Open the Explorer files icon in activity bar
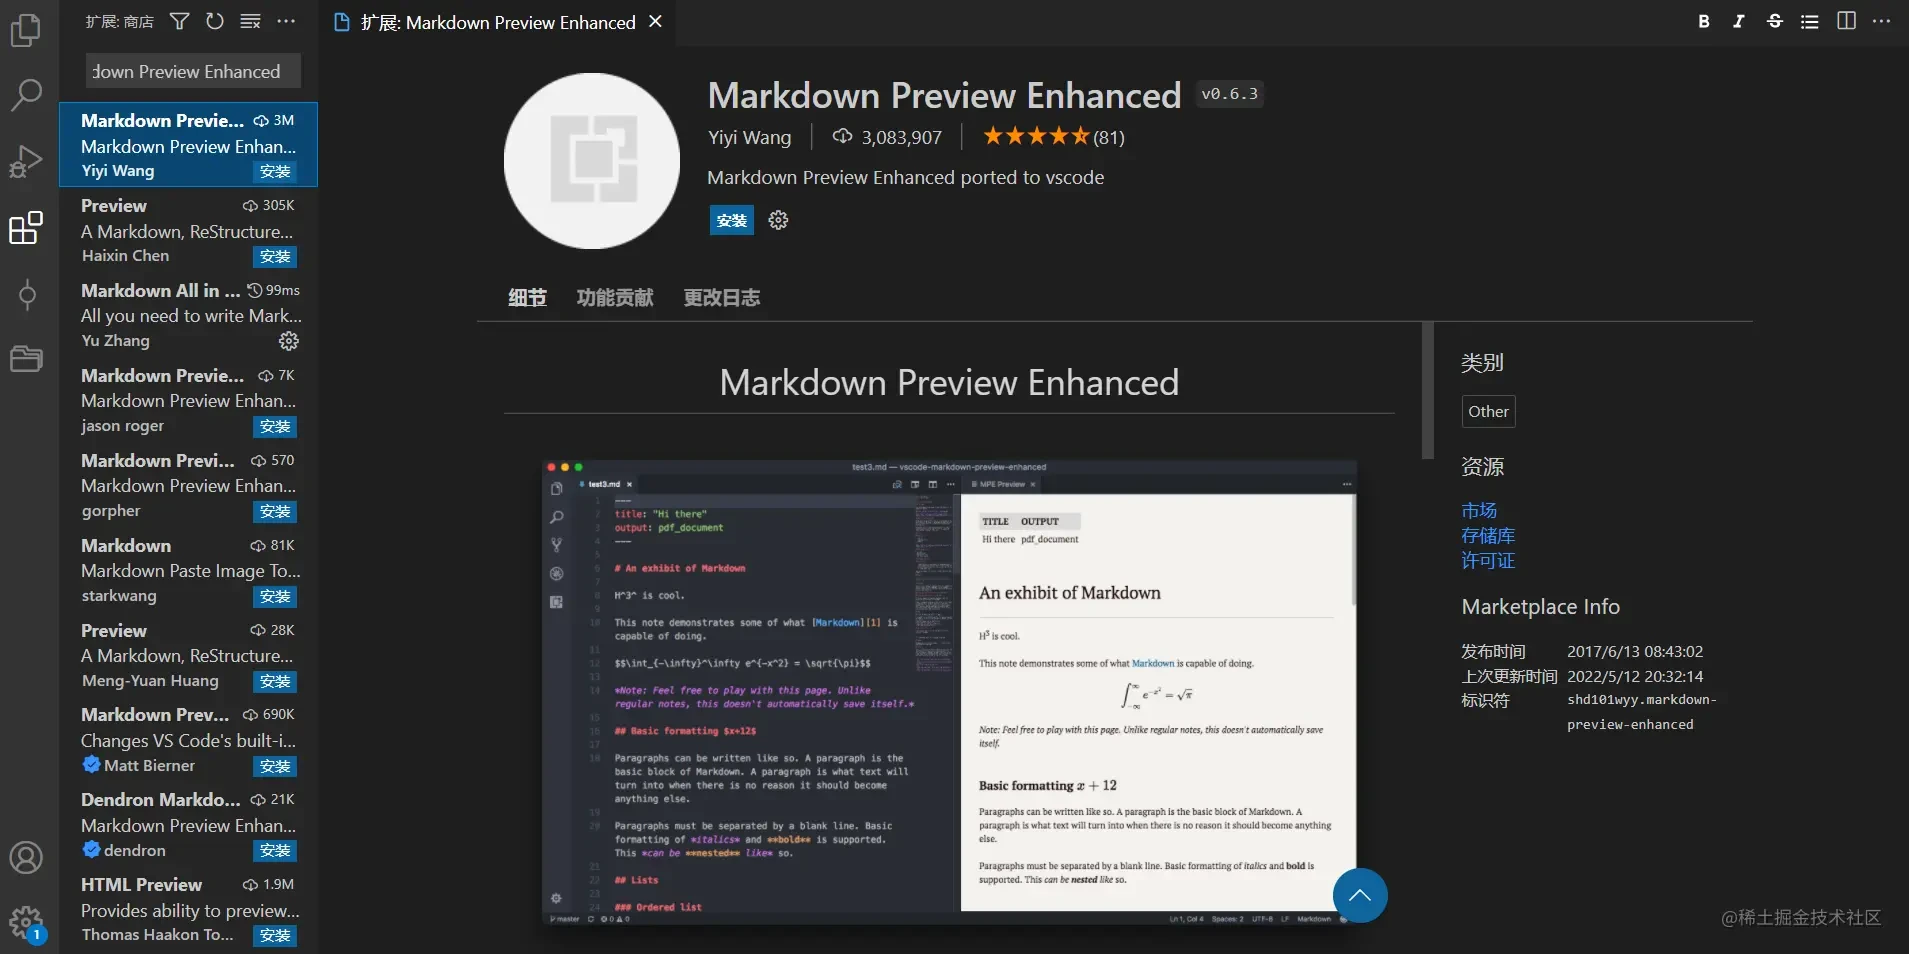This screenshot has width=1909, height=954. (26, 30)
